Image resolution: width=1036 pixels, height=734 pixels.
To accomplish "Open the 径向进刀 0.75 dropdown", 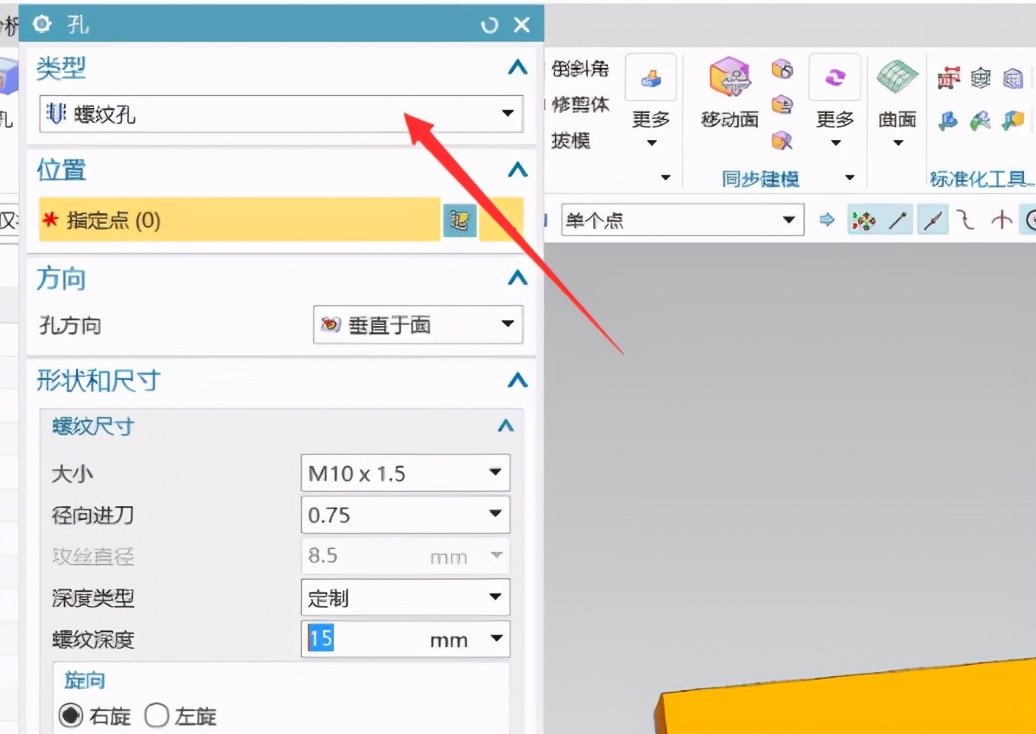I will pyautogui.click(x=405, y=514).
